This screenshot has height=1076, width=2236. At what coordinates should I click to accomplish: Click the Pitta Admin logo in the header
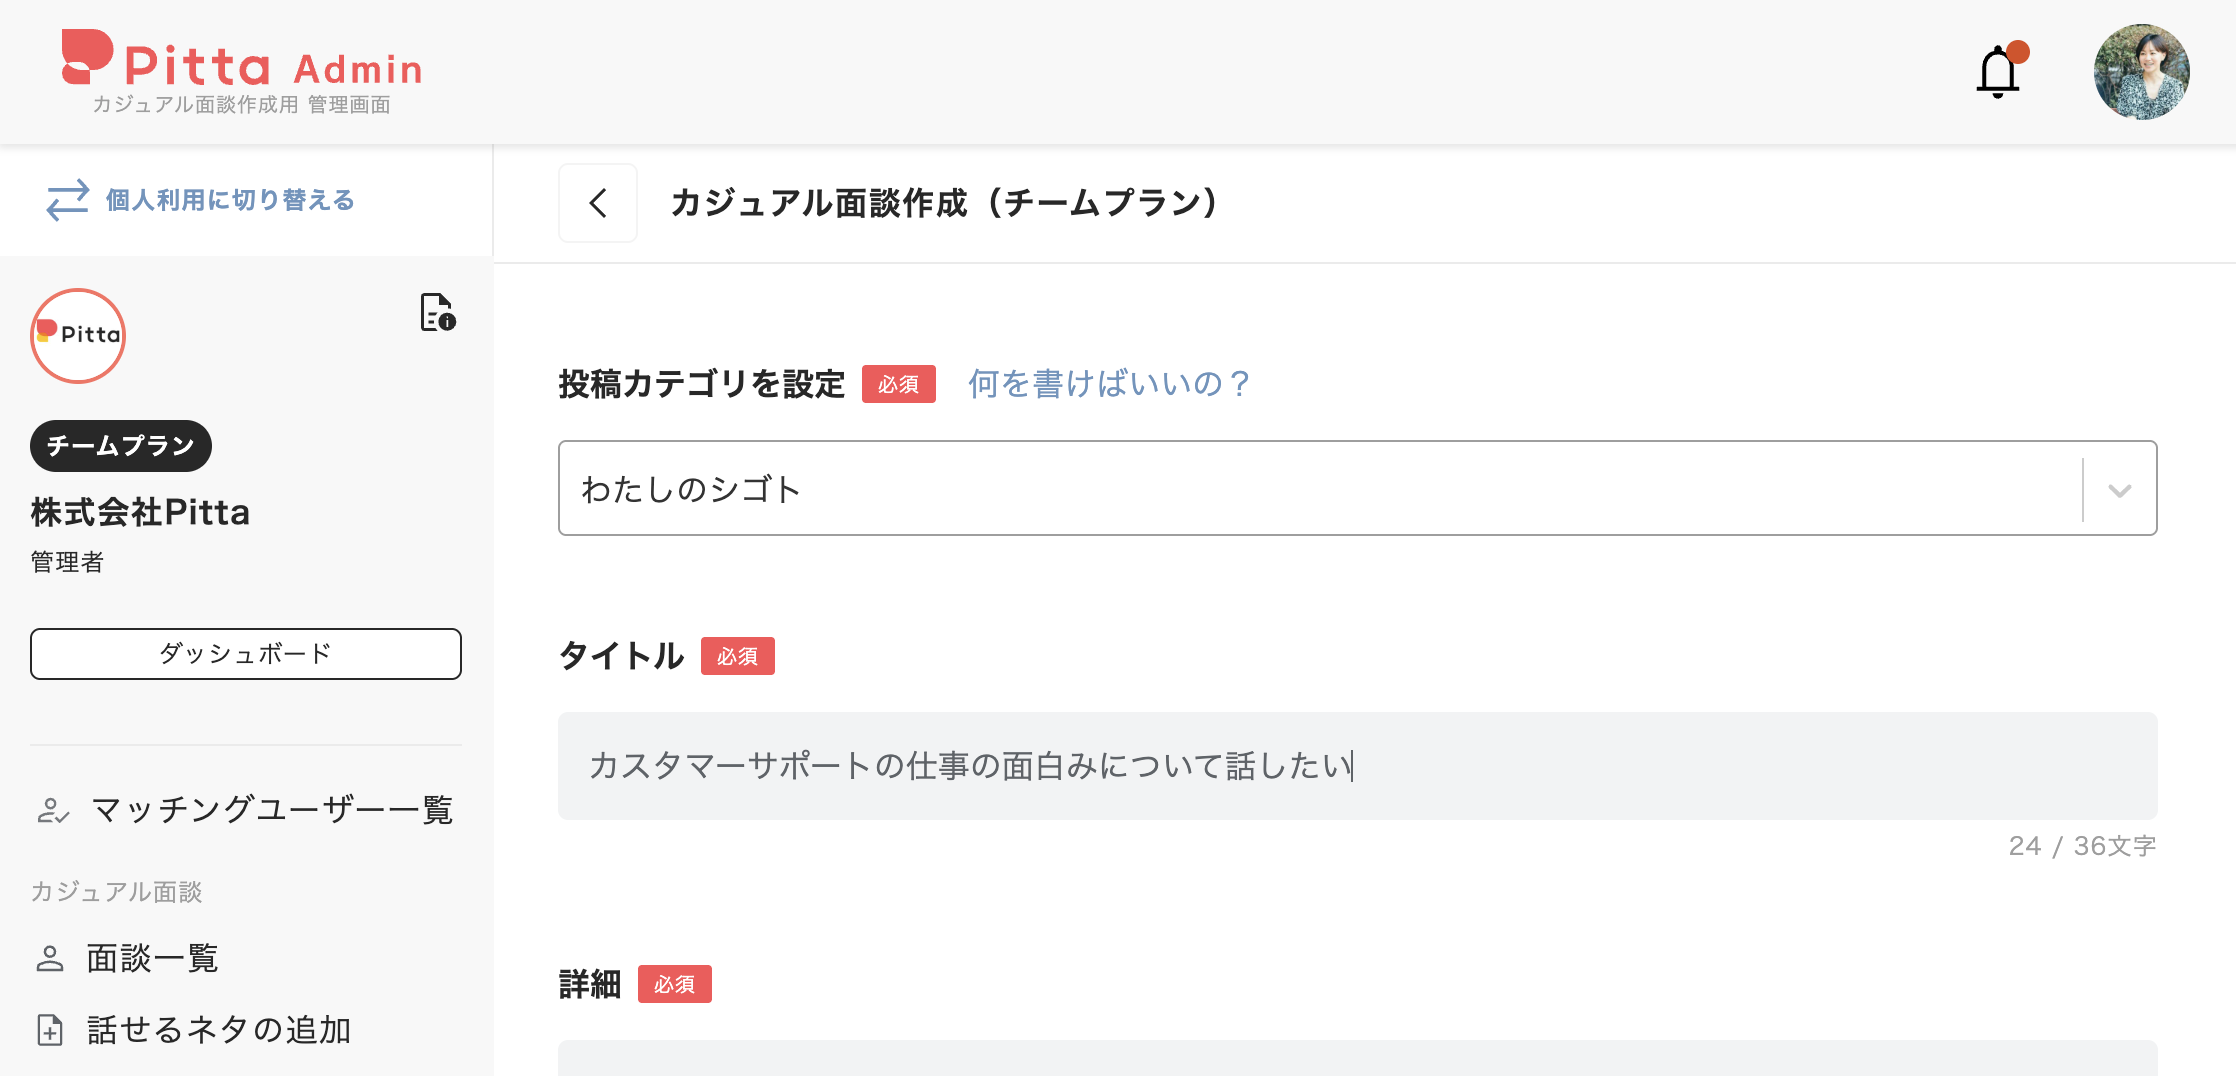(240, 65)
